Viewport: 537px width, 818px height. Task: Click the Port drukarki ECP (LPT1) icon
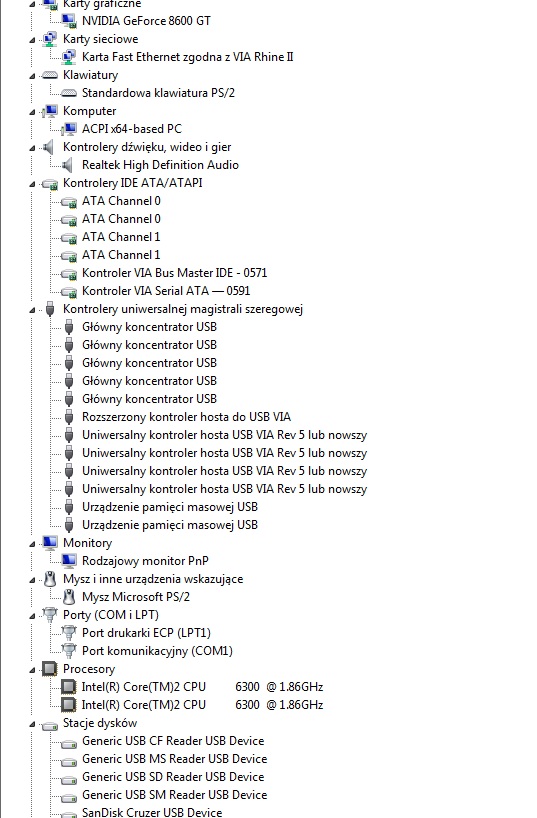click(x=69, y=633)
